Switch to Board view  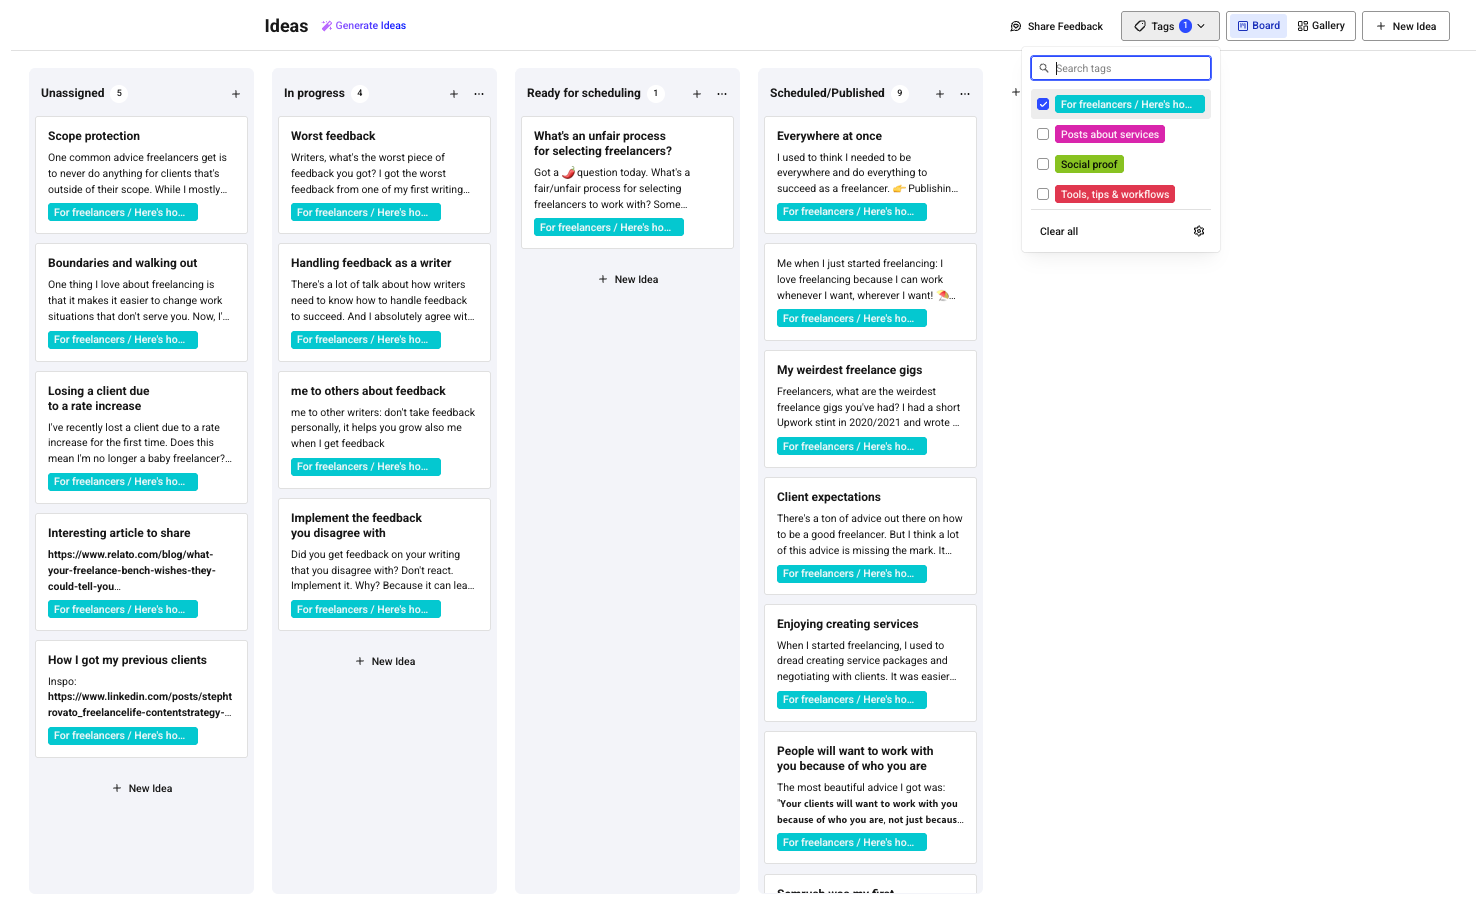click(1258, 26)
